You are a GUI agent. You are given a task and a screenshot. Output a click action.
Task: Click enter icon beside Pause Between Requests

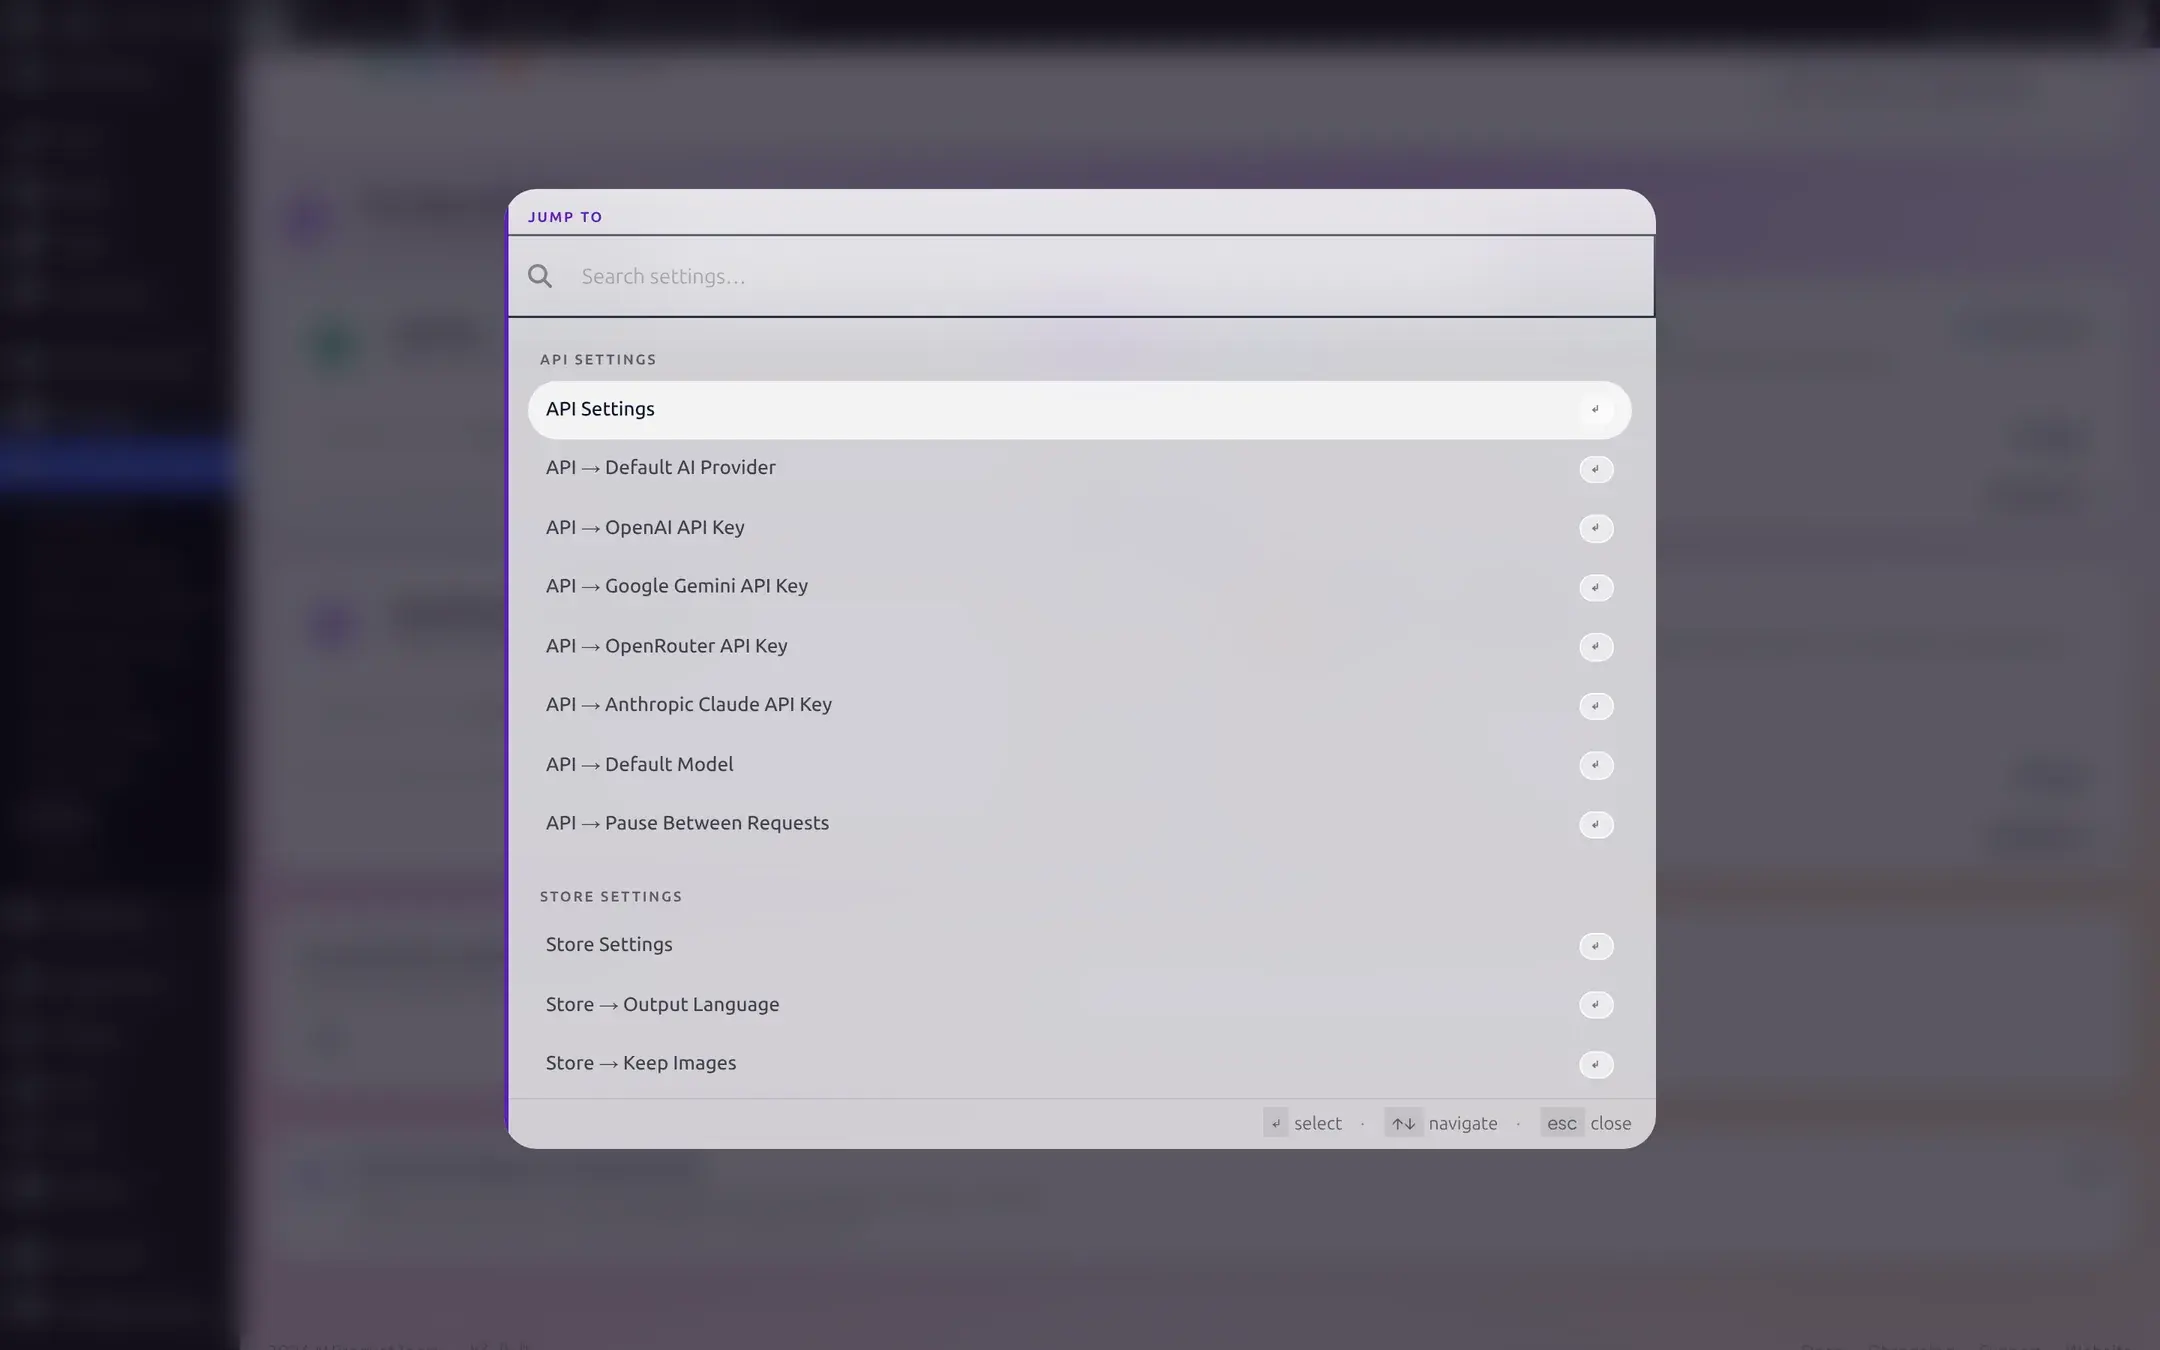point(1596,825)
